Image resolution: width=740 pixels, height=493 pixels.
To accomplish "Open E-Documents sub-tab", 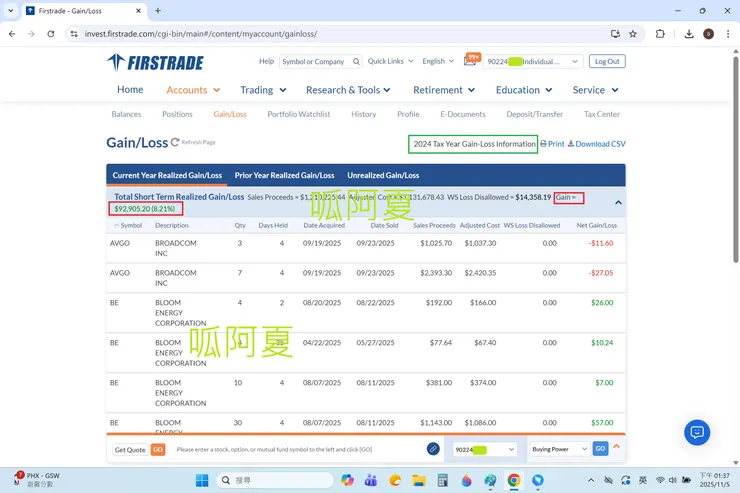I will (462, 114).
